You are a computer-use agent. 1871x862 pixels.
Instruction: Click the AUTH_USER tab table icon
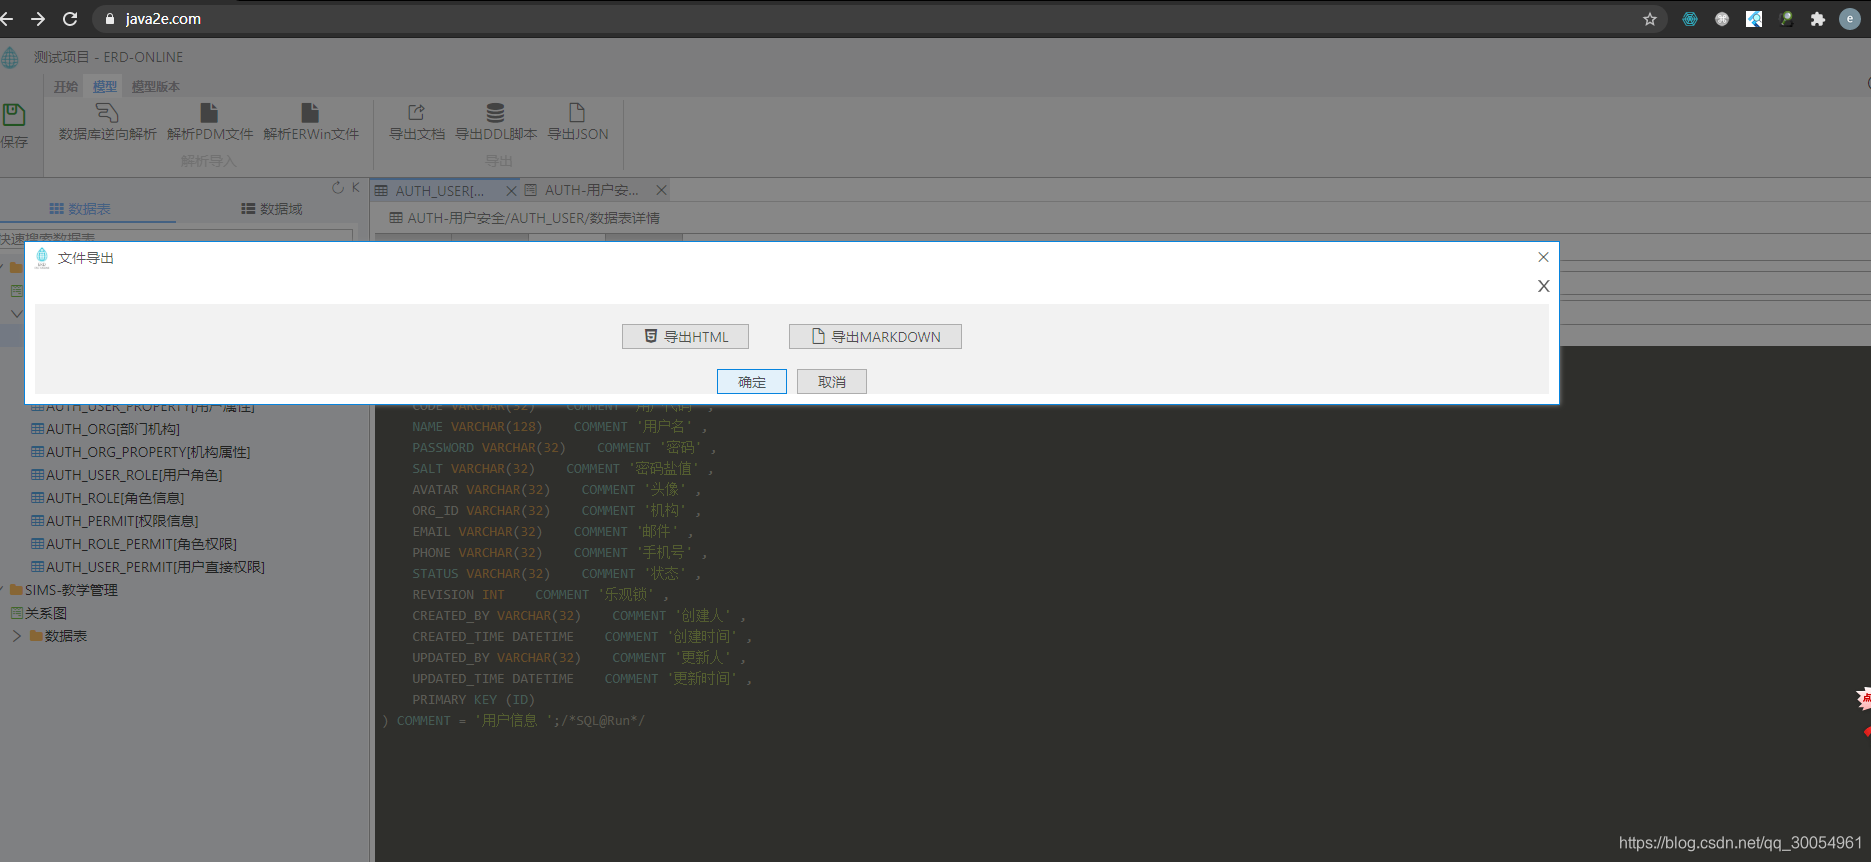(381, 191)
